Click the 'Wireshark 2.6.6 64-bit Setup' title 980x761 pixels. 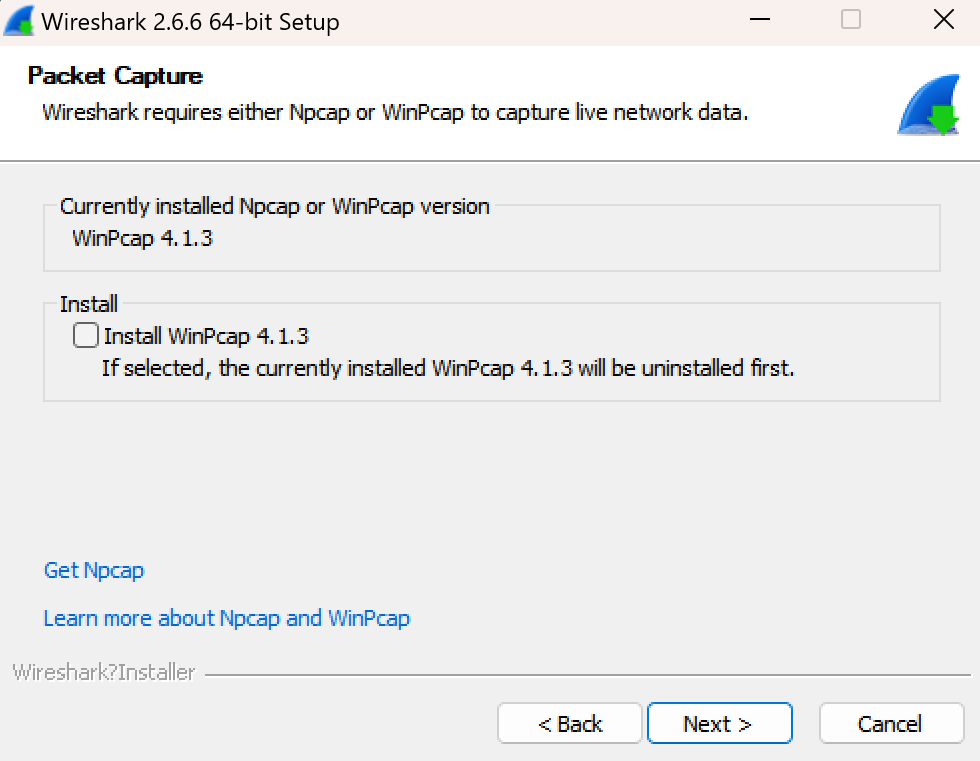tap(190, 21)
